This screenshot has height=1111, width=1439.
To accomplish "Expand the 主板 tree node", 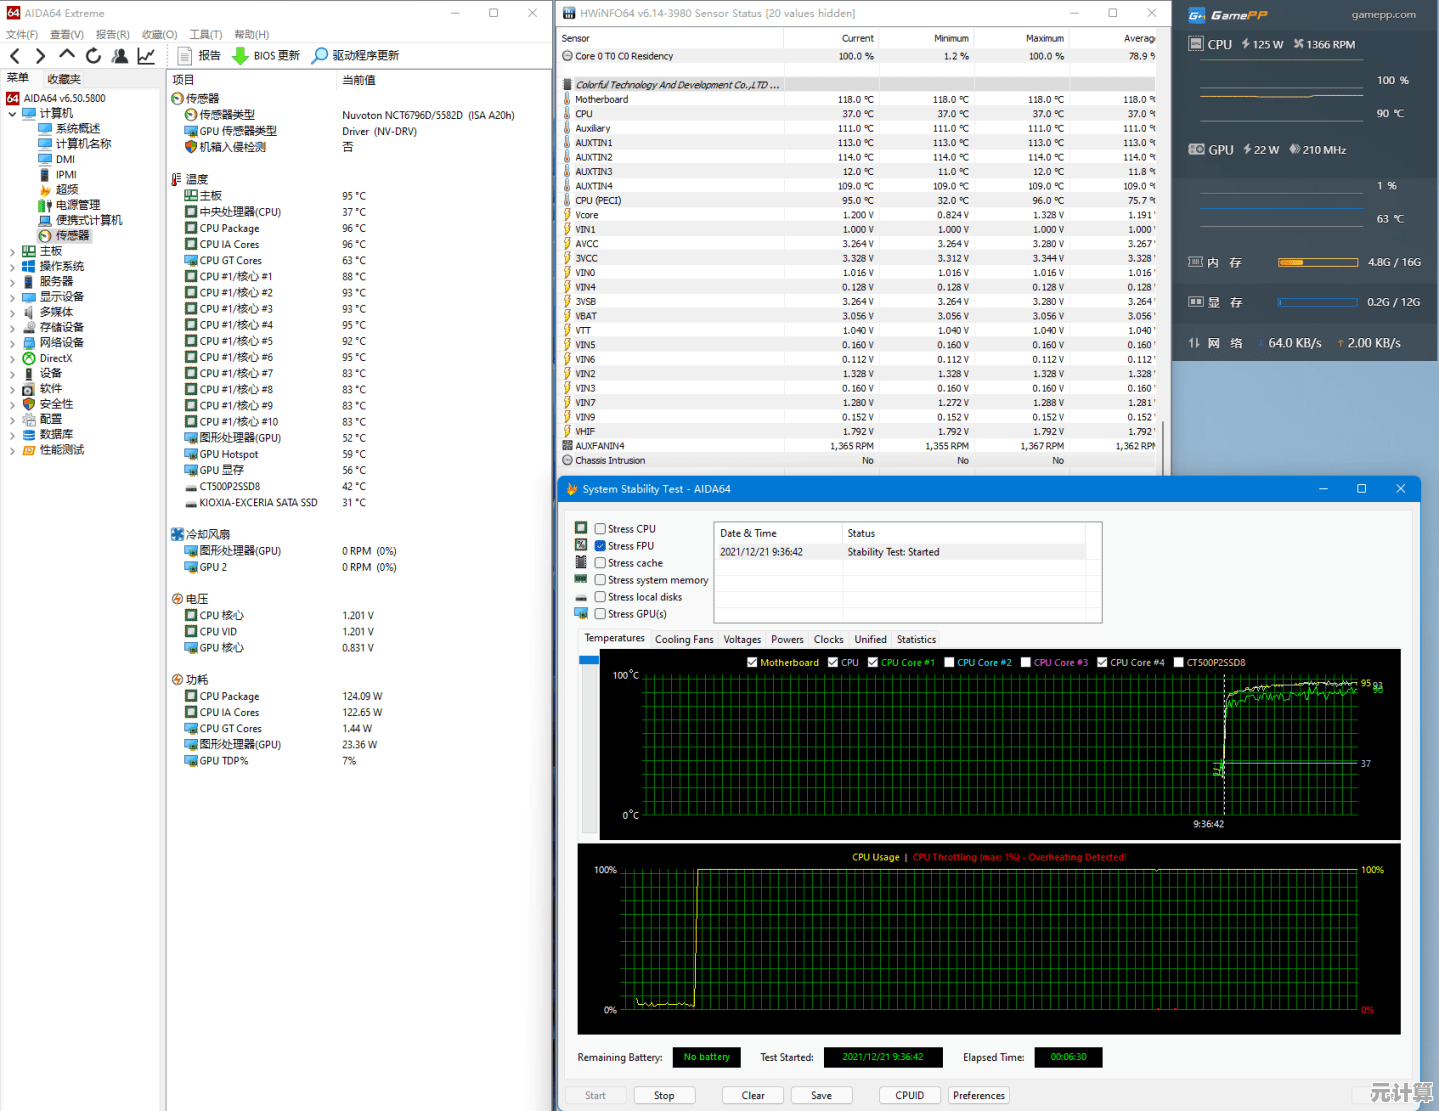I will (x=12, y=252).
